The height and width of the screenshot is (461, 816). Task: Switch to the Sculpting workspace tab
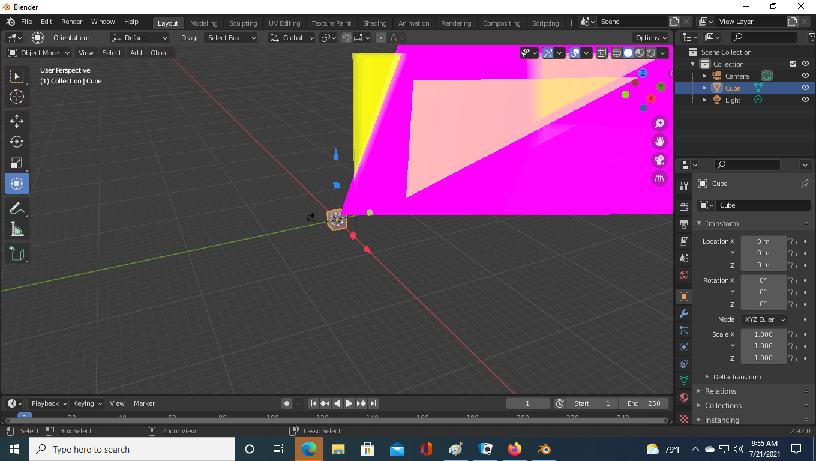[x=242, y=21]
